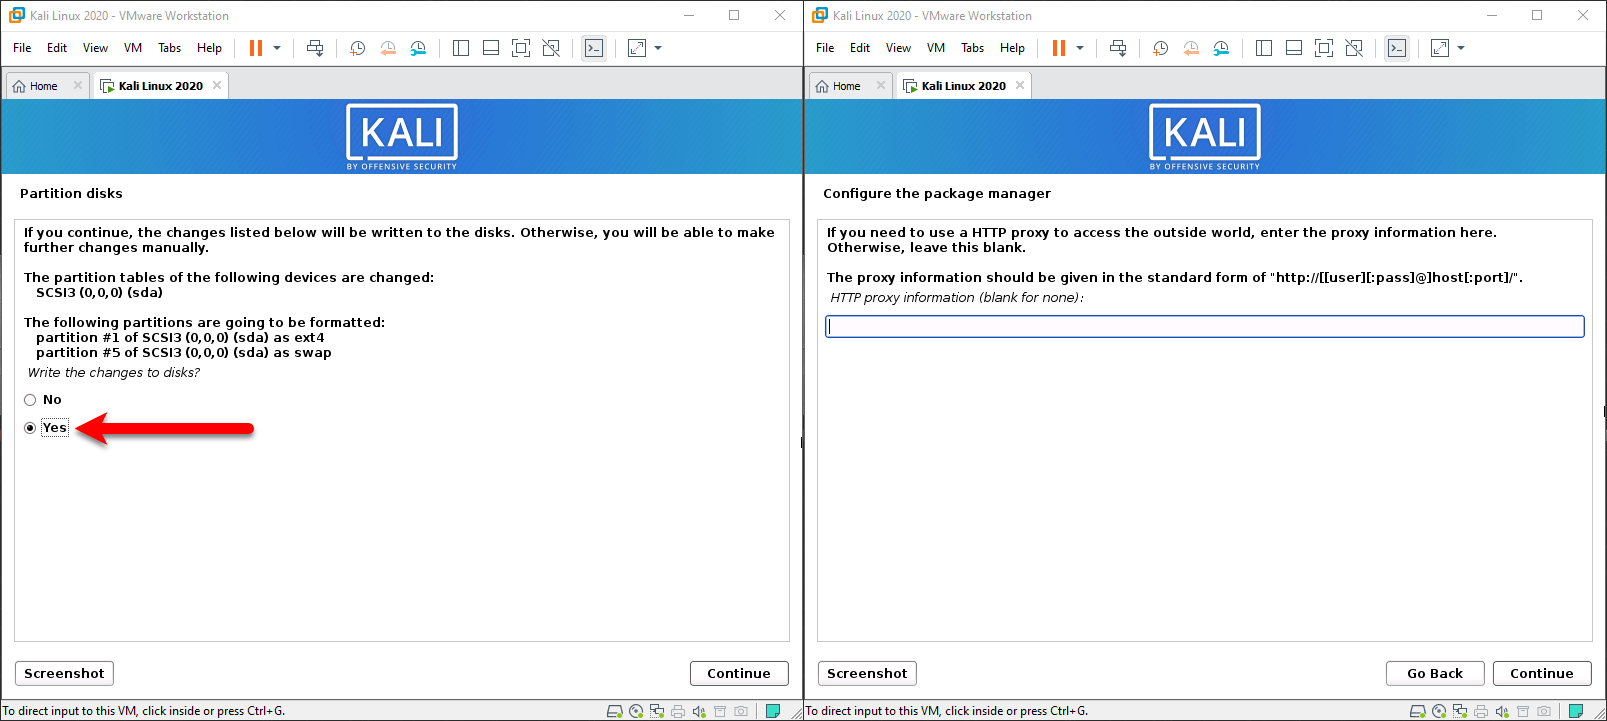
Task: Open power options dropdown in left window toolbar
Action: coord(277,48)
